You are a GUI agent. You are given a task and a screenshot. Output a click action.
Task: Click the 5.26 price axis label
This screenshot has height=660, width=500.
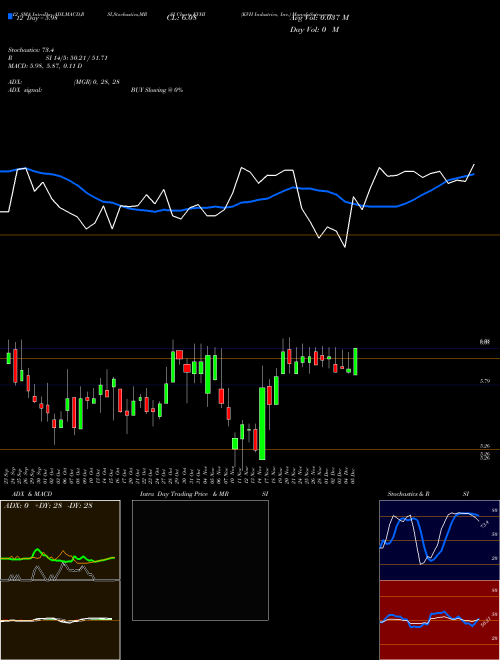point(484,446)
